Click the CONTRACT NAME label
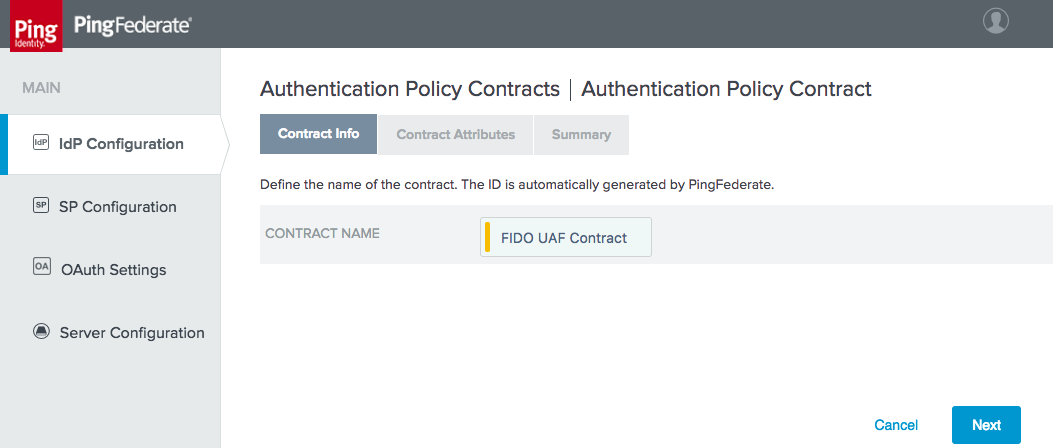Screen dimensions: 1053x448 click(x=322, y=234)
